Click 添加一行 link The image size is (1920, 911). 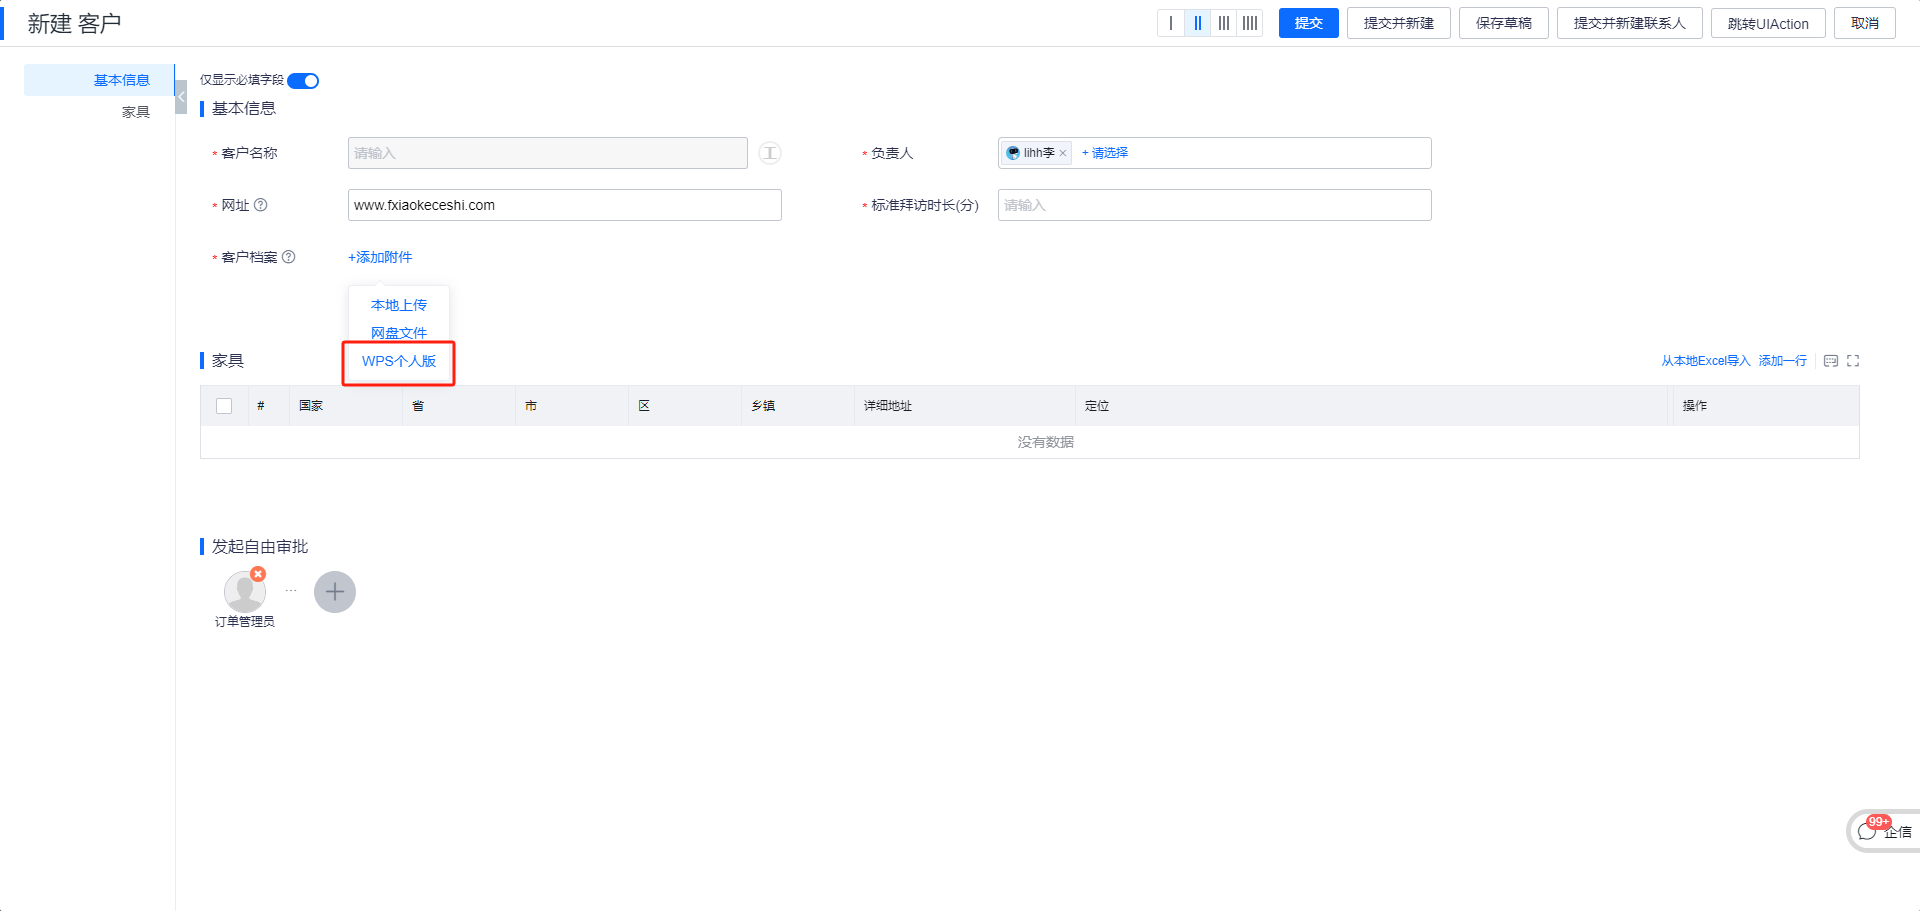click(x=1783, y=361)
